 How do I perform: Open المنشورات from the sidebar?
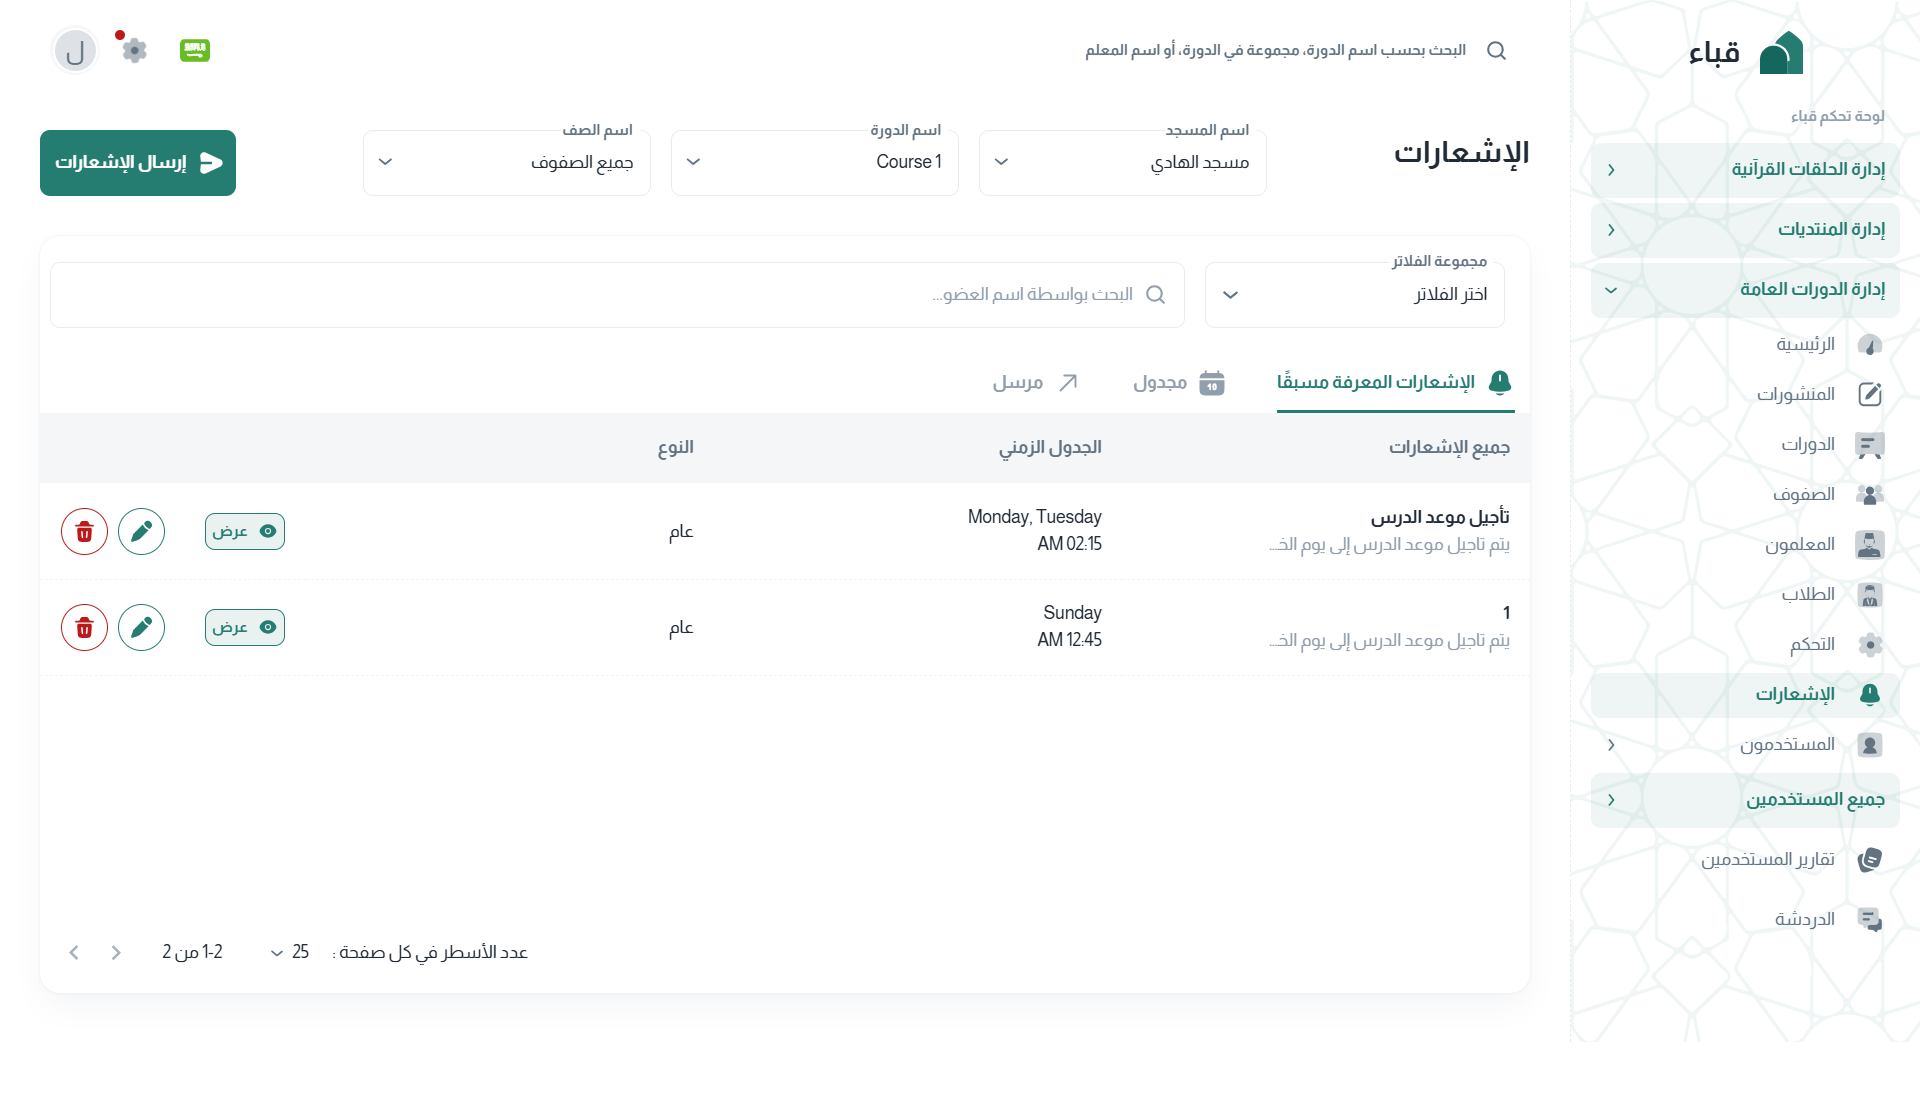click(1796, 394)
